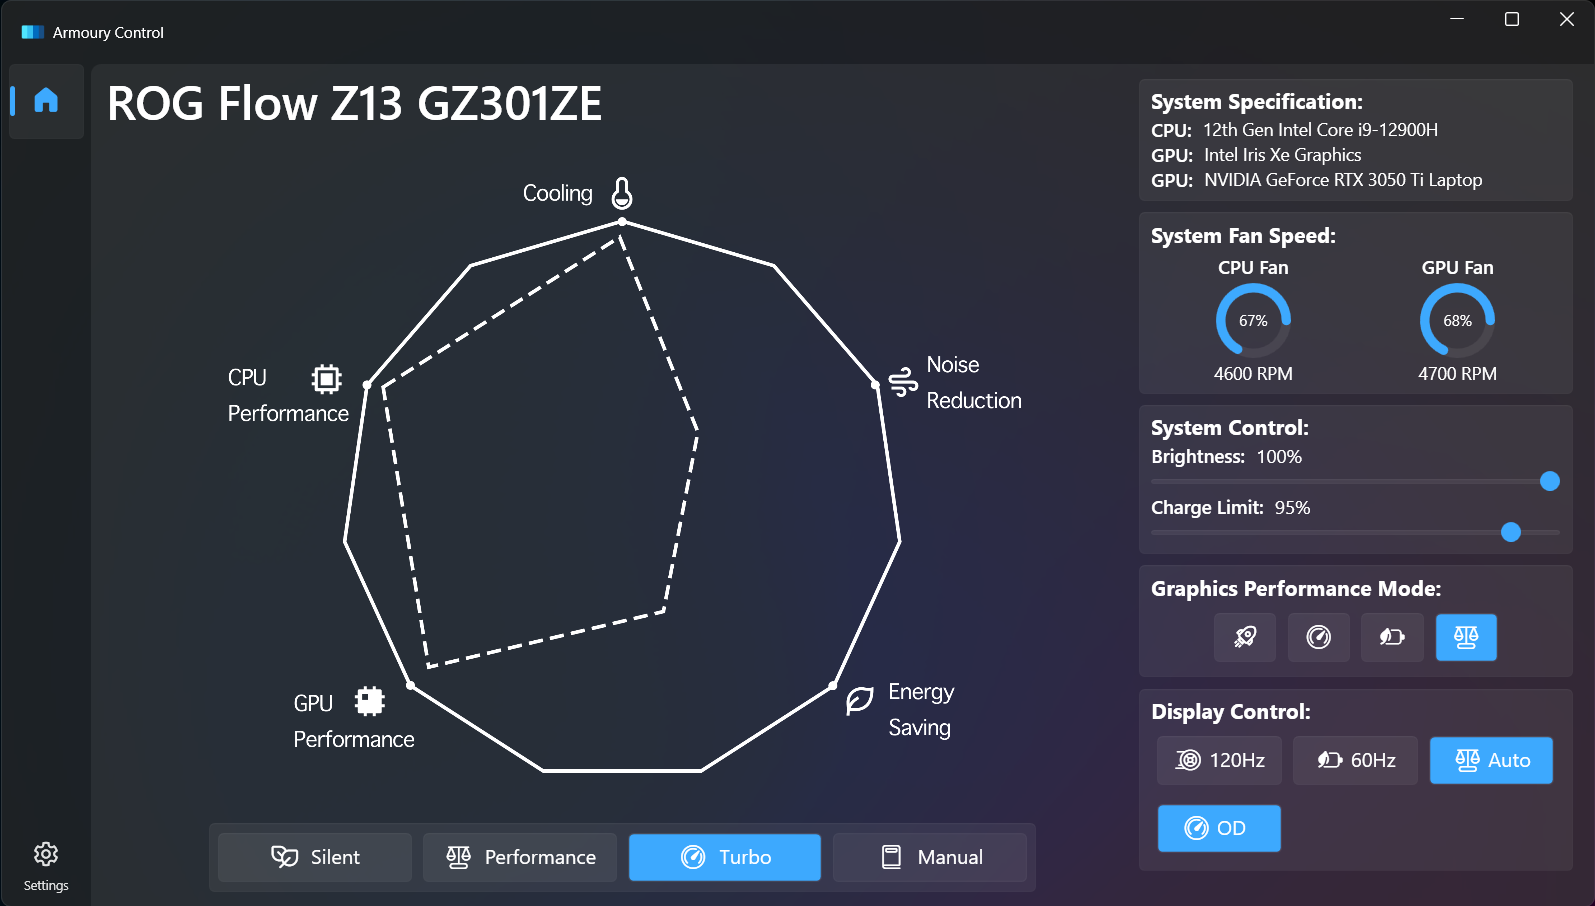Click the Armoury Control app icon in title bar

(x=33, y=32)
